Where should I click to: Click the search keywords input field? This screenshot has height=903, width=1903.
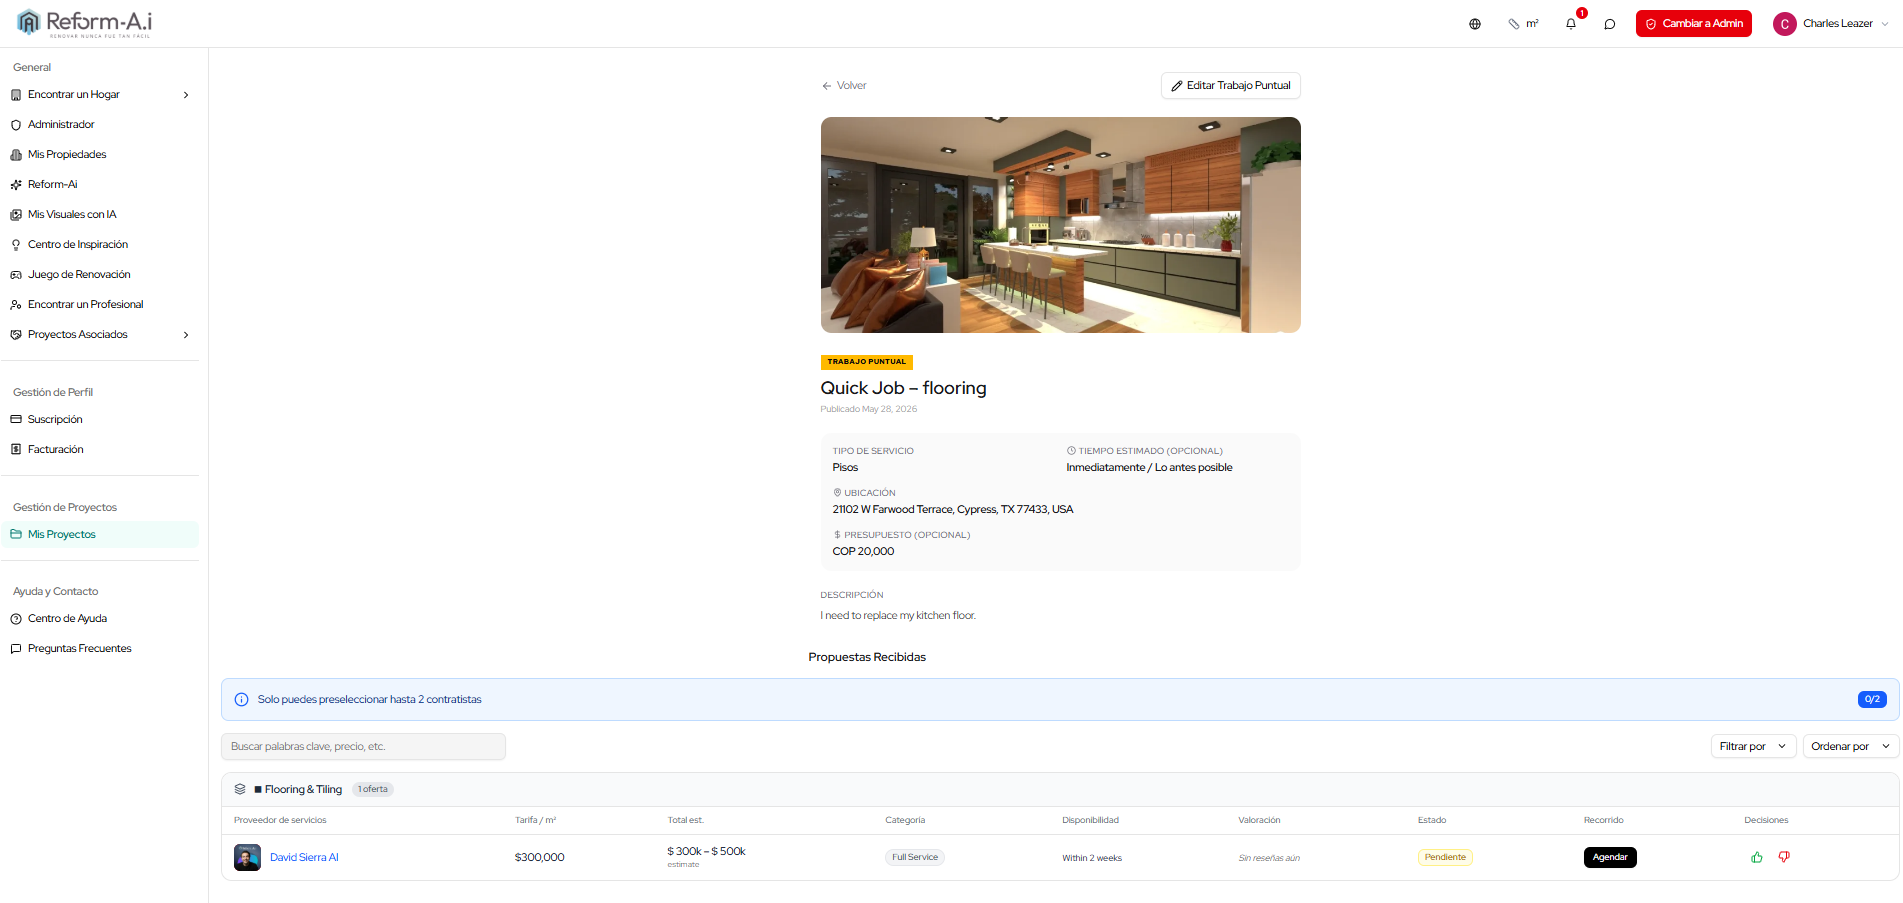pyautogui.click(x=363, y=747)
